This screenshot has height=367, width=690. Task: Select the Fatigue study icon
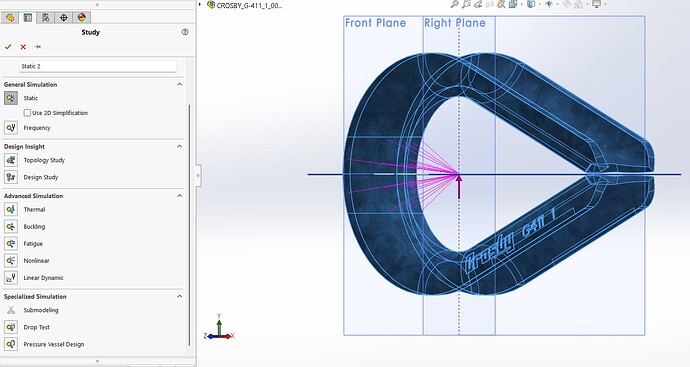click(11, 243)
